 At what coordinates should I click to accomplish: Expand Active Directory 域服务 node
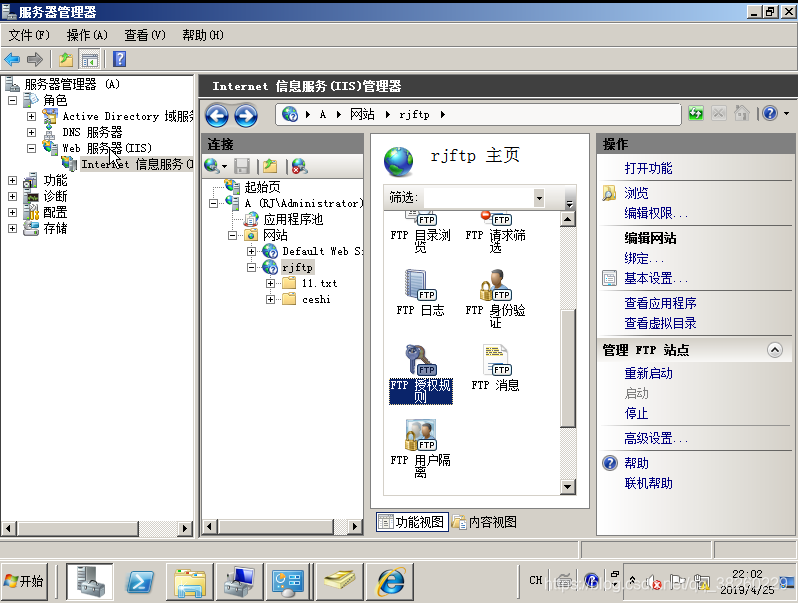point(32,117)
